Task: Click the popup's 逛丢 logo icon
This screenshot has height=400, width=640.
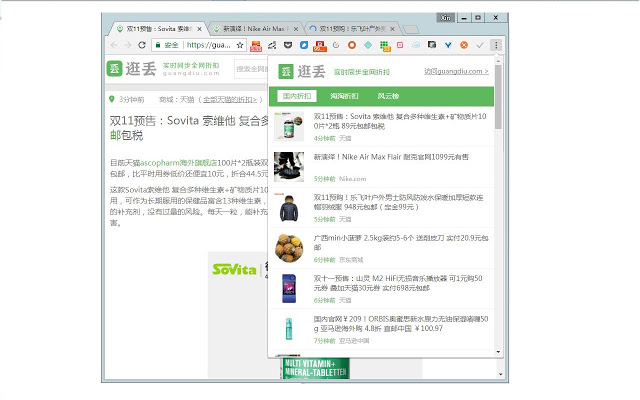Action: coord(286,71)
